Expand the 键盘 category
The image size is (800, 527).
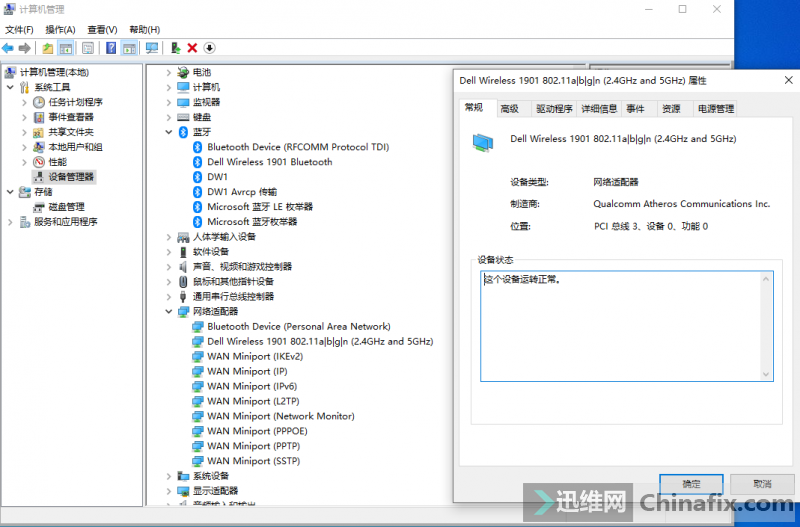click(168, 117)
